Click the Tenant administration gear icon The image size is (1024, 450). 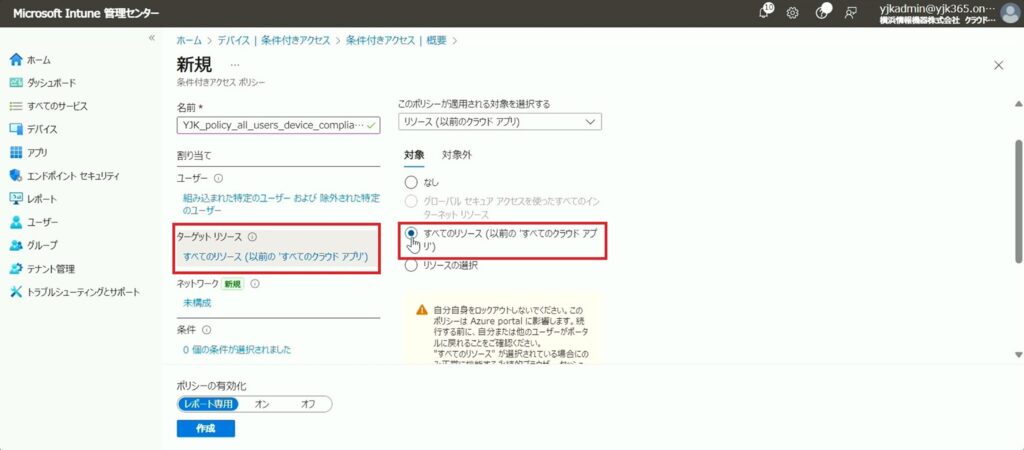coord(16,268)
